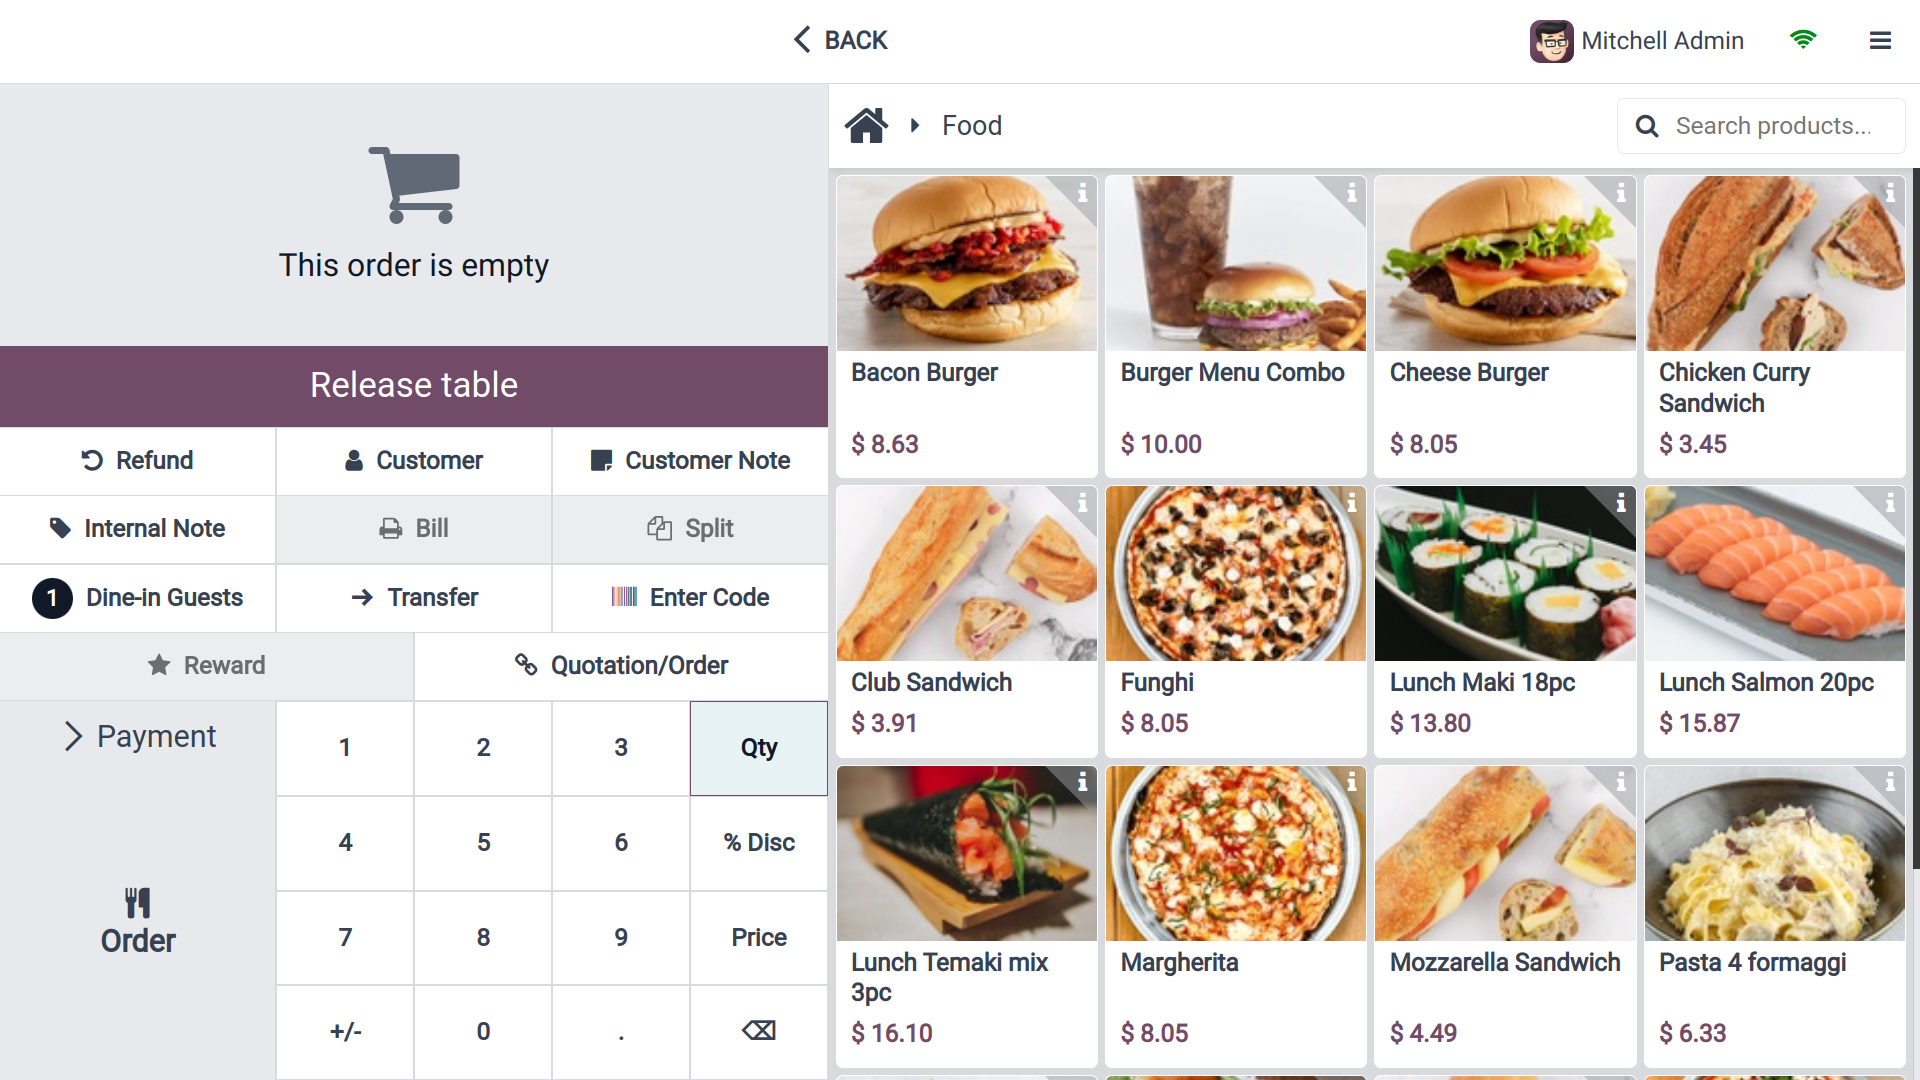Image resolution: width=1920 pixels, height=1080 pixels.
Task: Enable % Disc entry mode
Action: pos(758,843)
